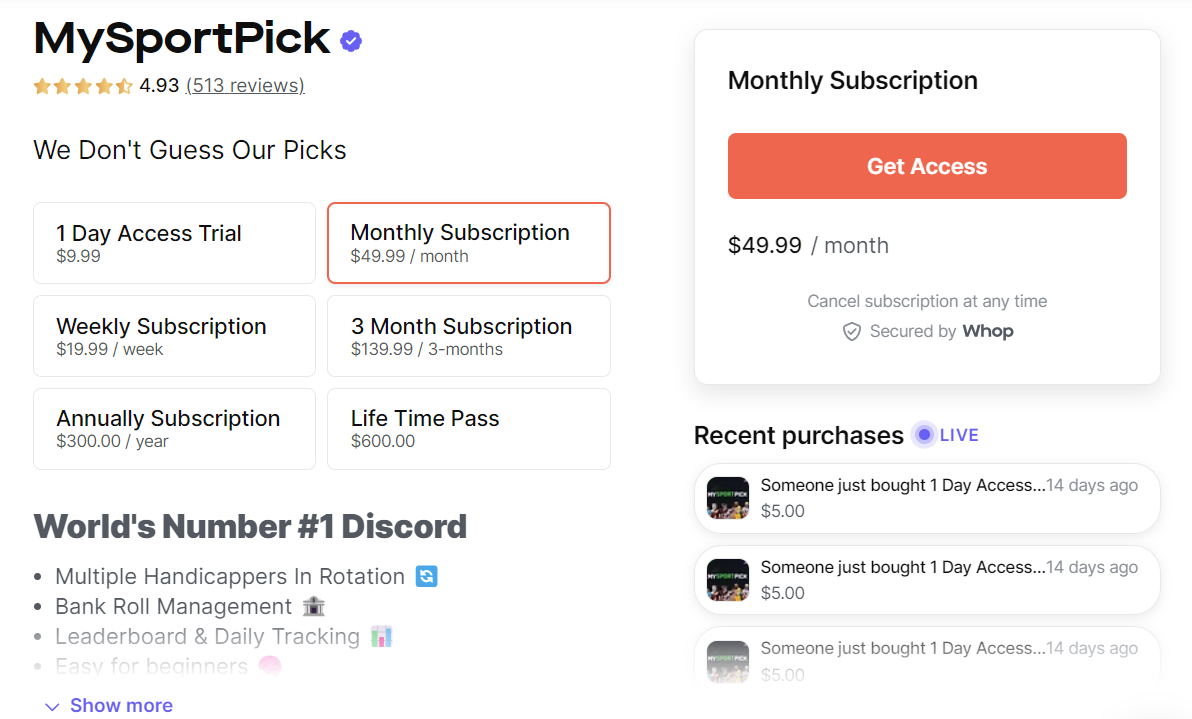Click the first star in the rating
The image size is (1192, 719).
pos(42,86)
